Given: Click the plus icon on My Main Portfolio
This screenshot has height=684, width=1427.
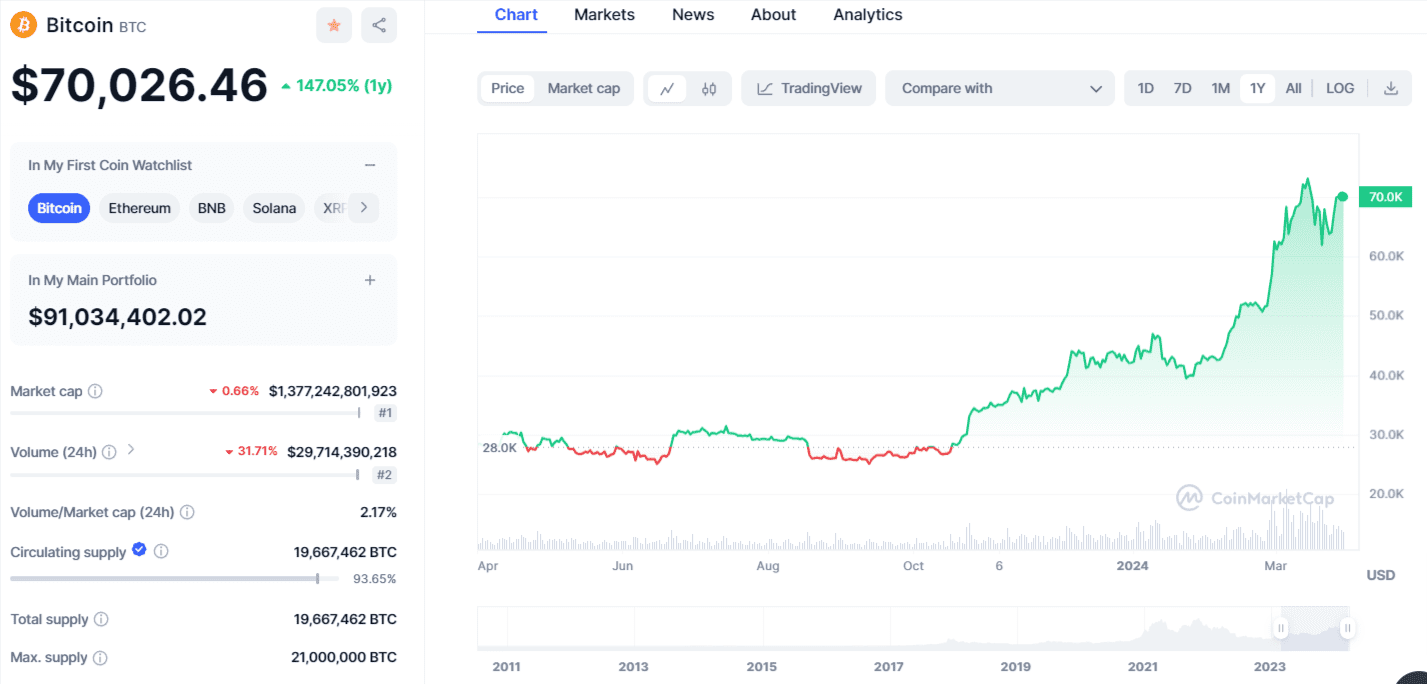Looking at the screenshot, I should click(370, 280).
